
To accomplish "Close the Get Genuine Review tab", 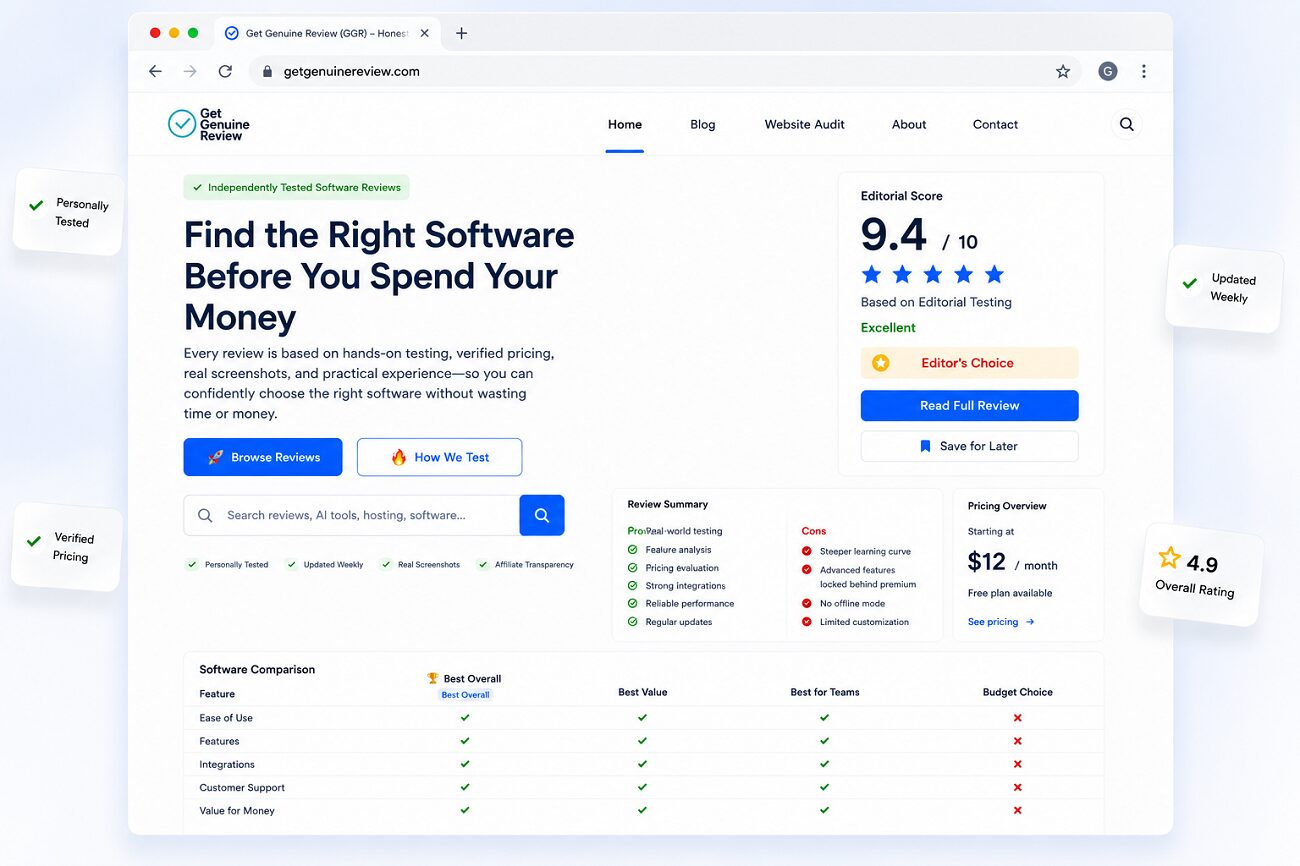I will click(424, 33).
